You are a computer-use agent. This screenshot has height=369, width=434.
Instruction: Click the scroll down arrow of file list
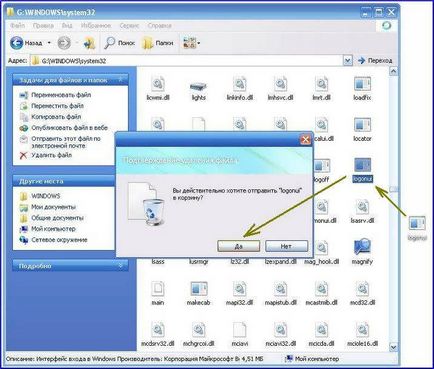point(393,347)
